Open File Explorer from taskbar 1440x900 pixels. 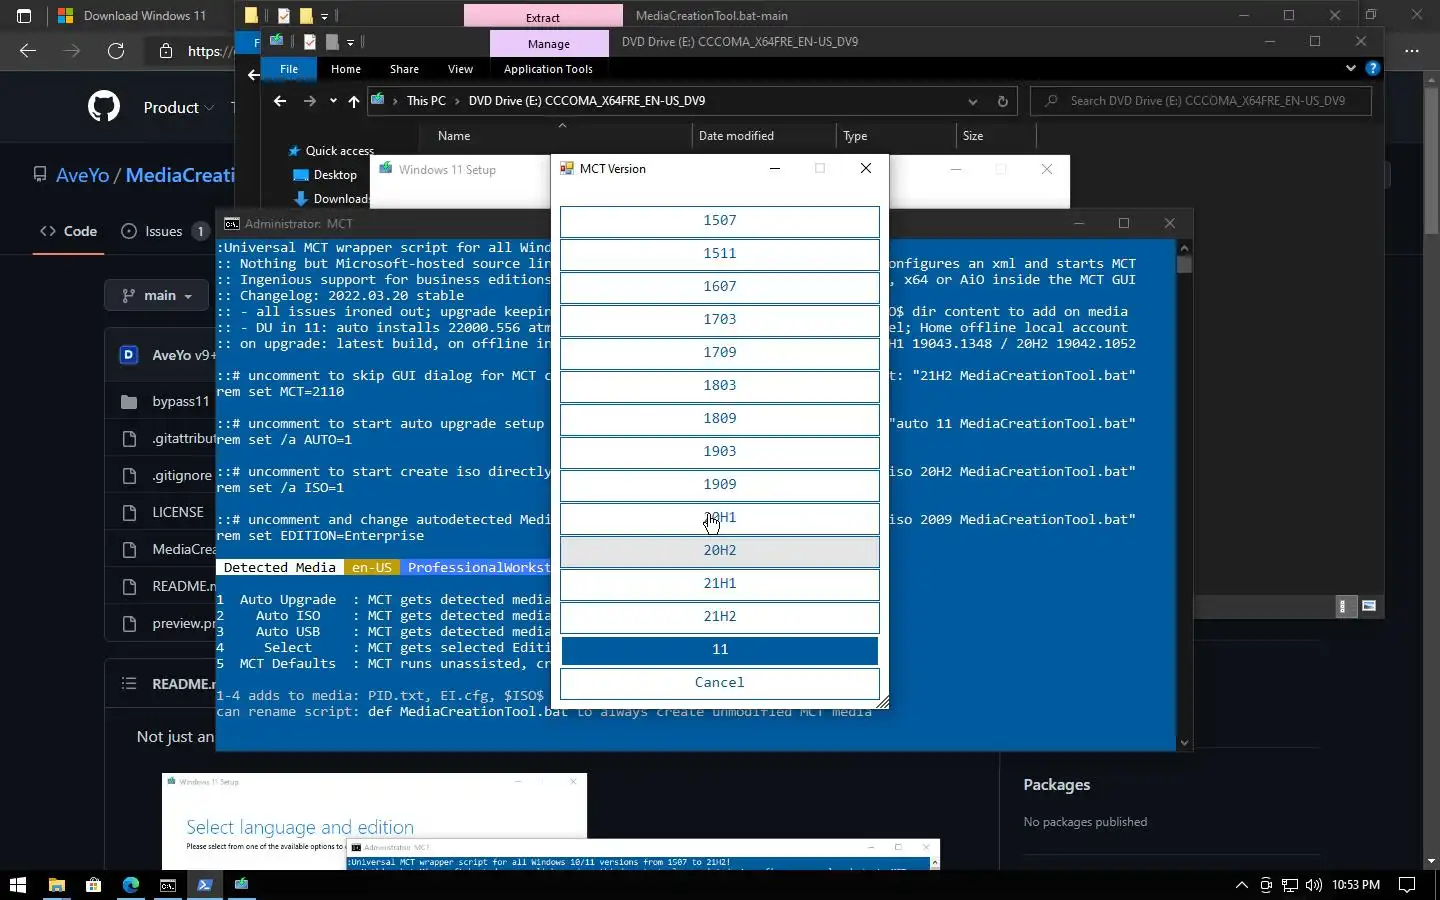click(57, 885)
